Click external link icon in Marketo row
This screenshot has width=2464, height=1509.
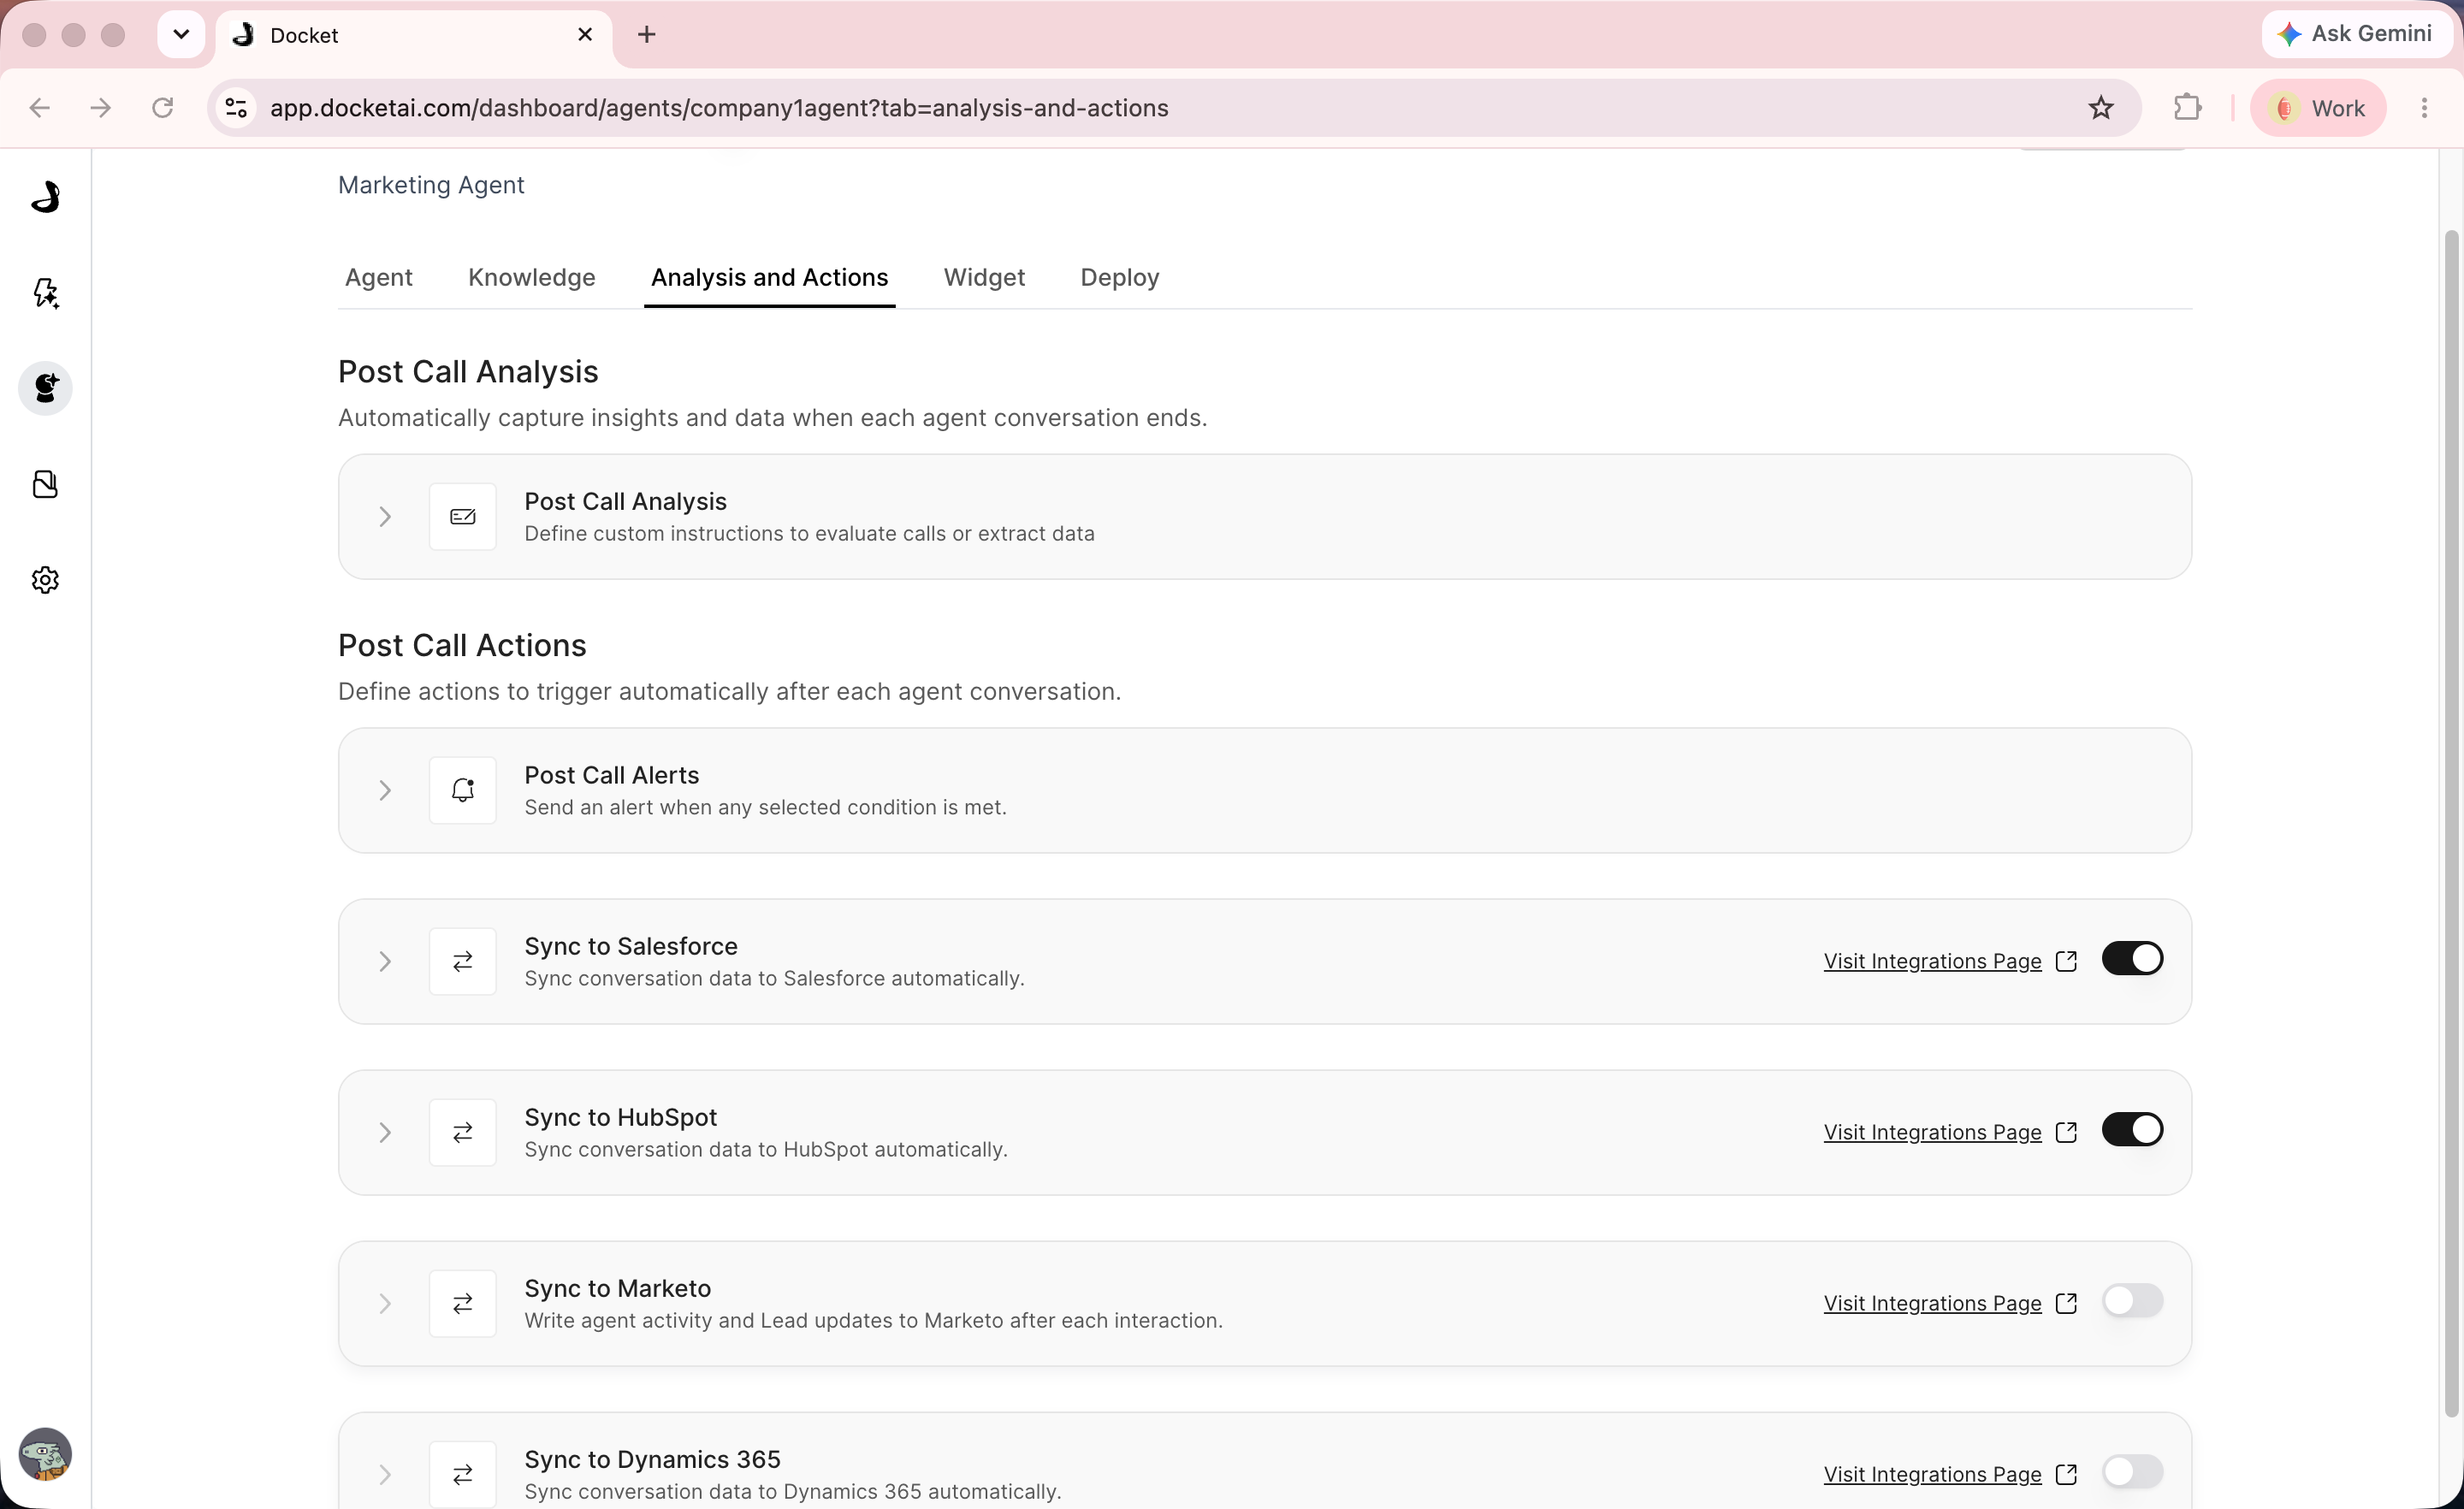pyautogui.click(x=2067, y=1303)
